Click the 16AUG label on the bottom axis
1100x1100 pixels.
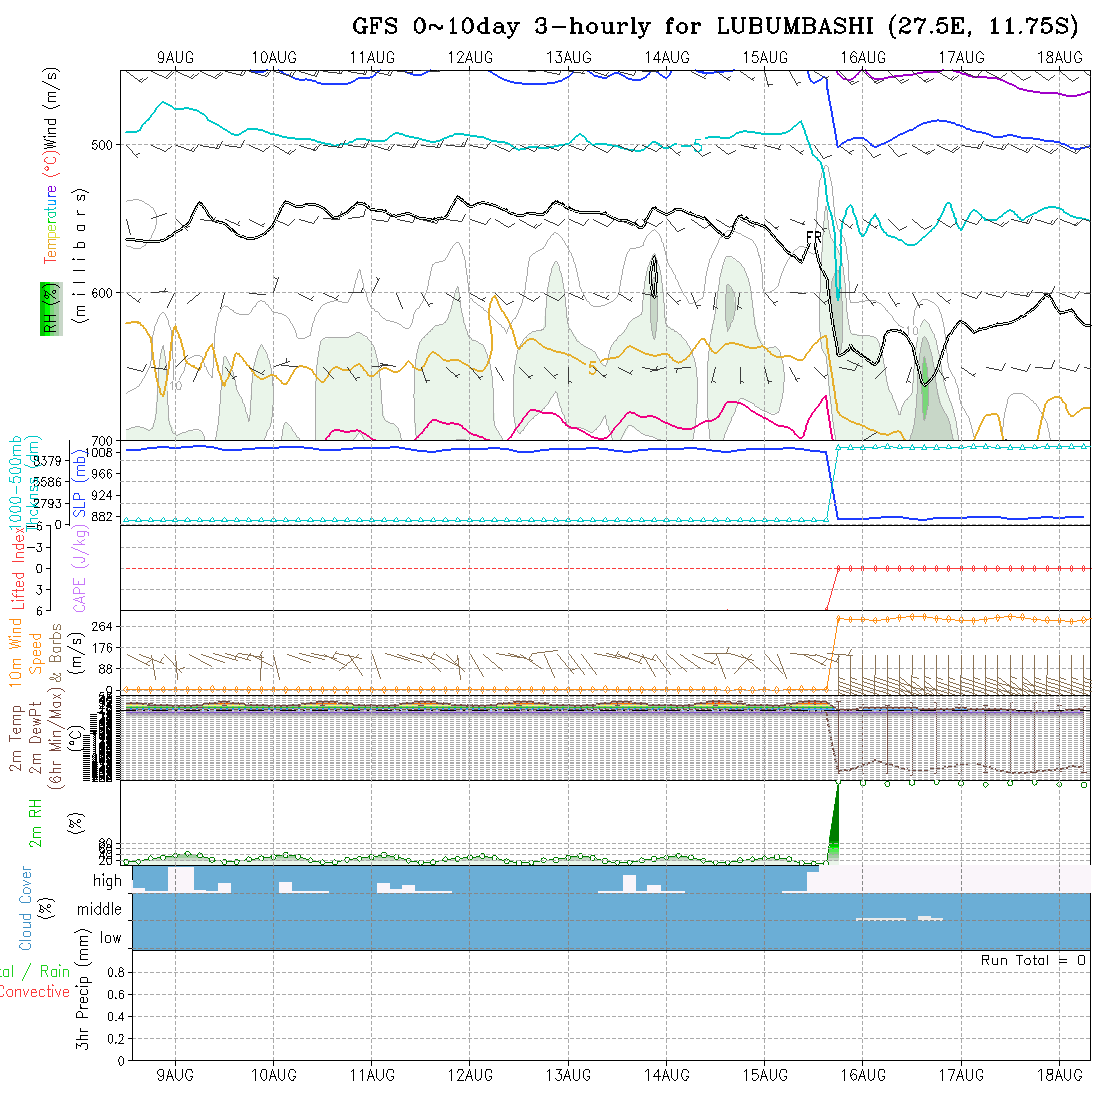(863, 1075)
